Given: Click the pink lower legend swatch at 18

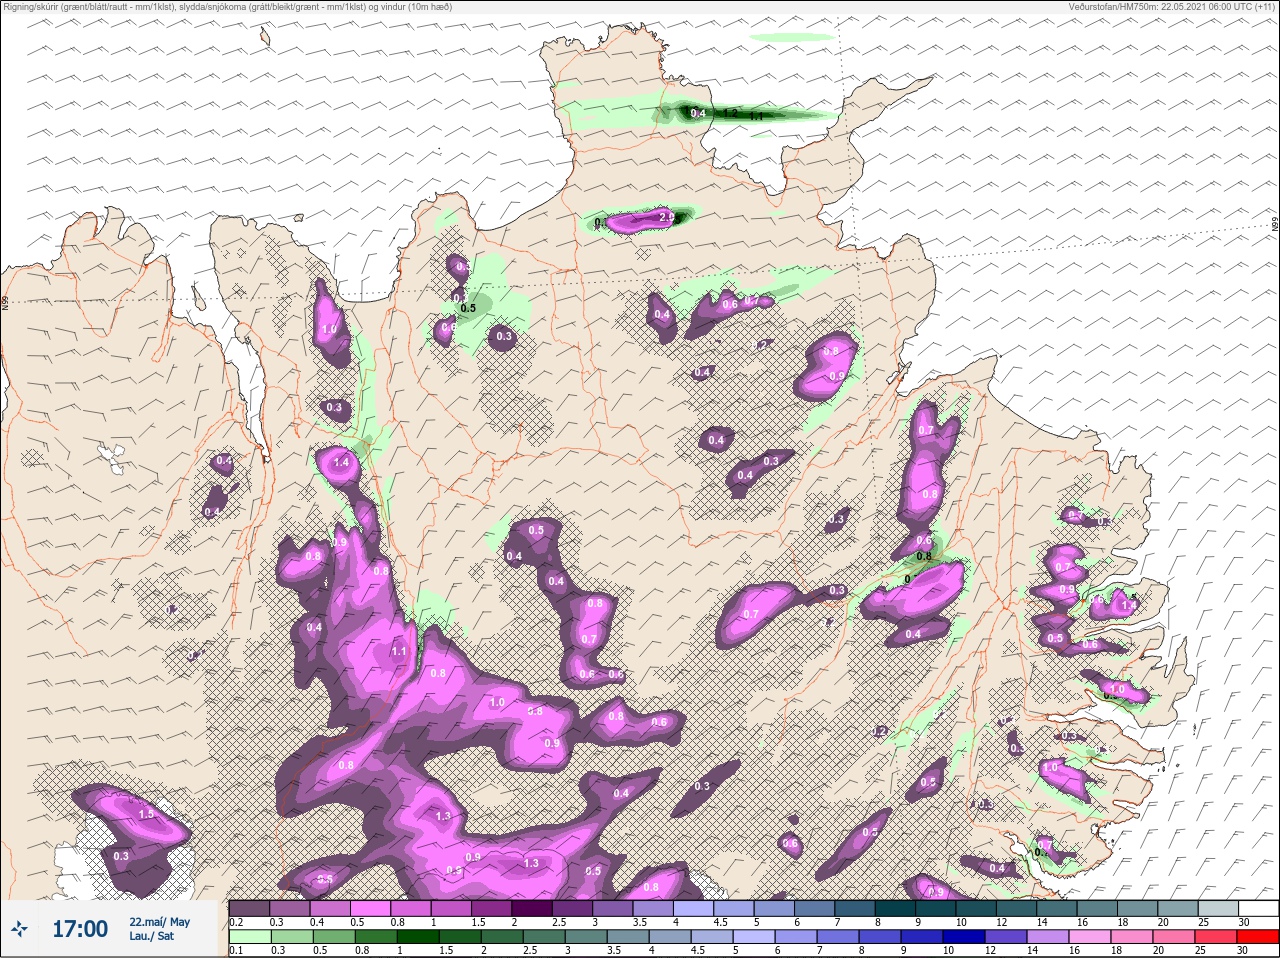Looking at the screenshot, I should coord(1132,937).
